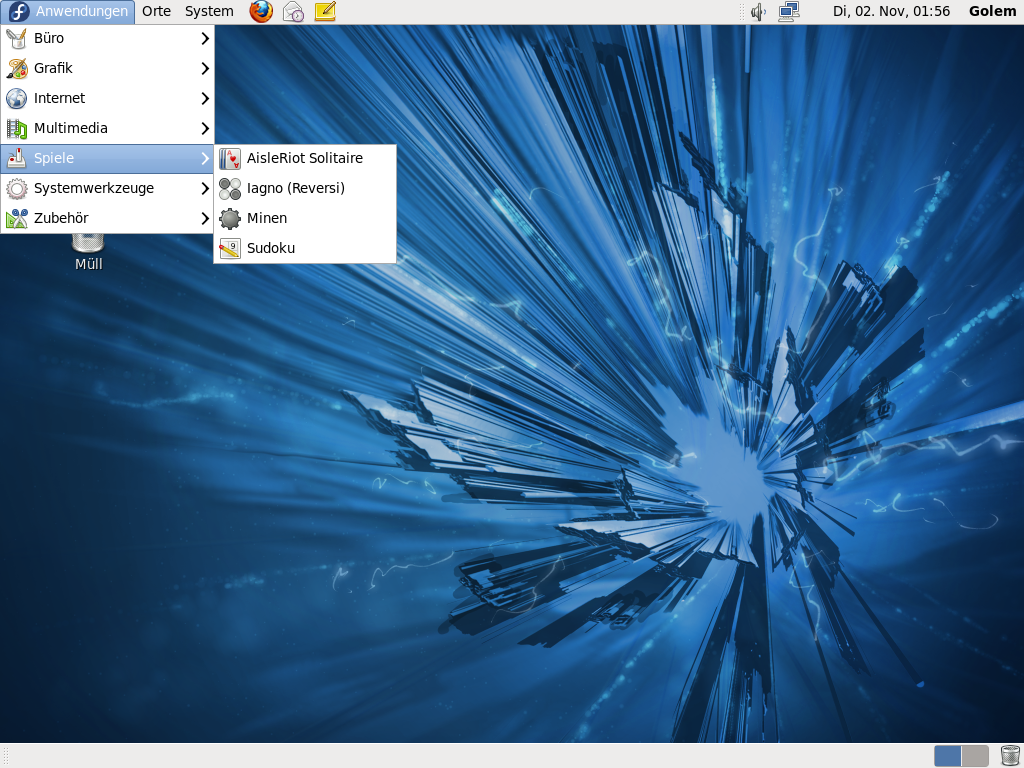Launch Sudoku from Spiele submenu
Viewport: 1024px width, 768px height.
270,248
